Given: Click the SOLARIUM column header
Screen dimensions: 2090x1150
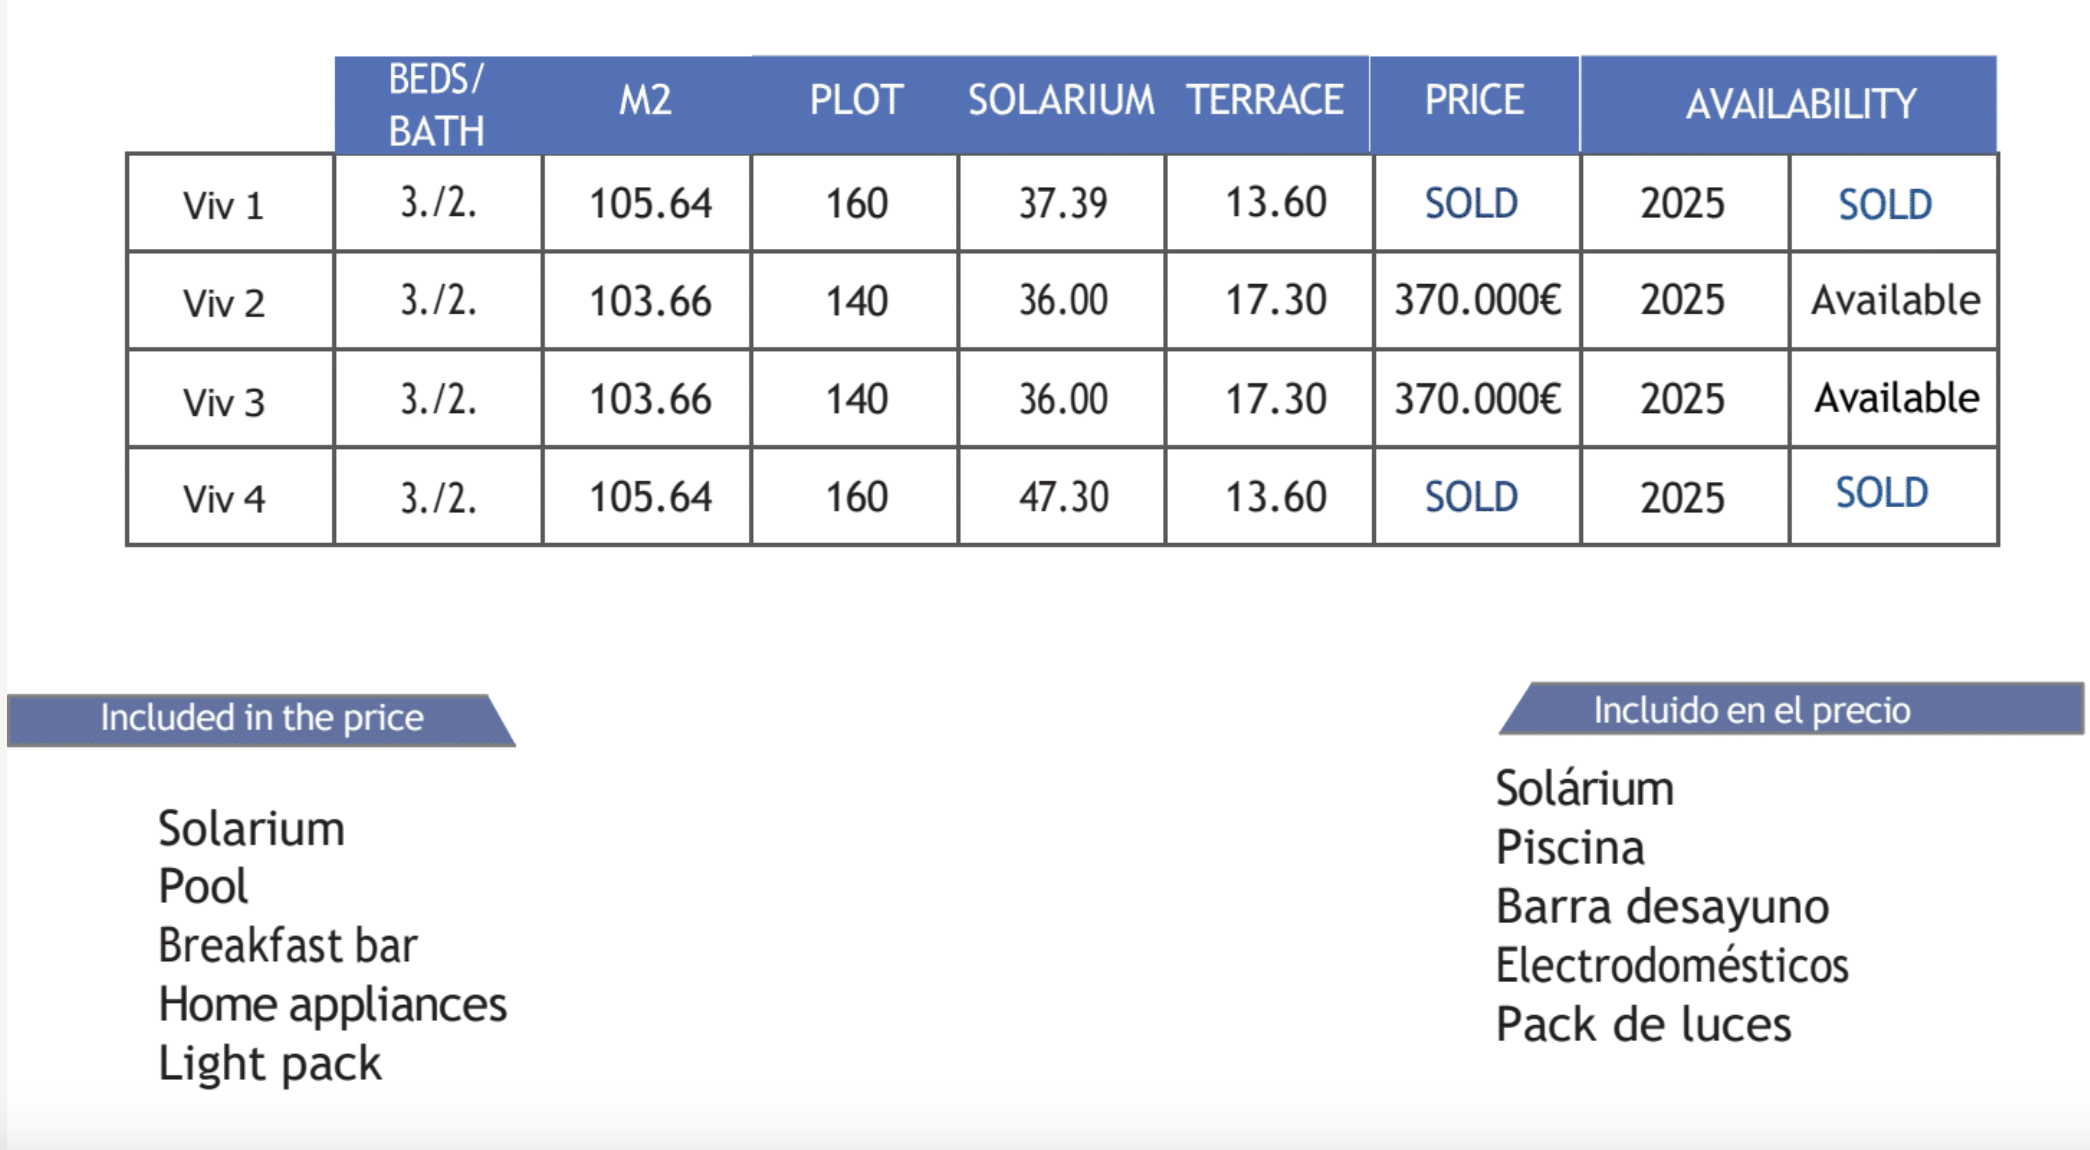Looking at the screenshot, I should [x=1061, y=100].
